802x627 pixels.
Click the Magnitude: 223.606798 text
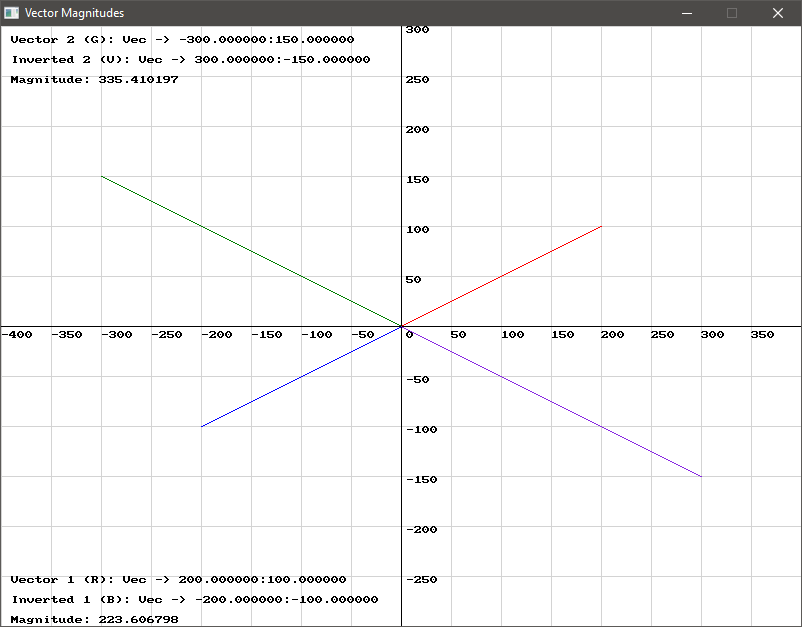tap(95, 618)
